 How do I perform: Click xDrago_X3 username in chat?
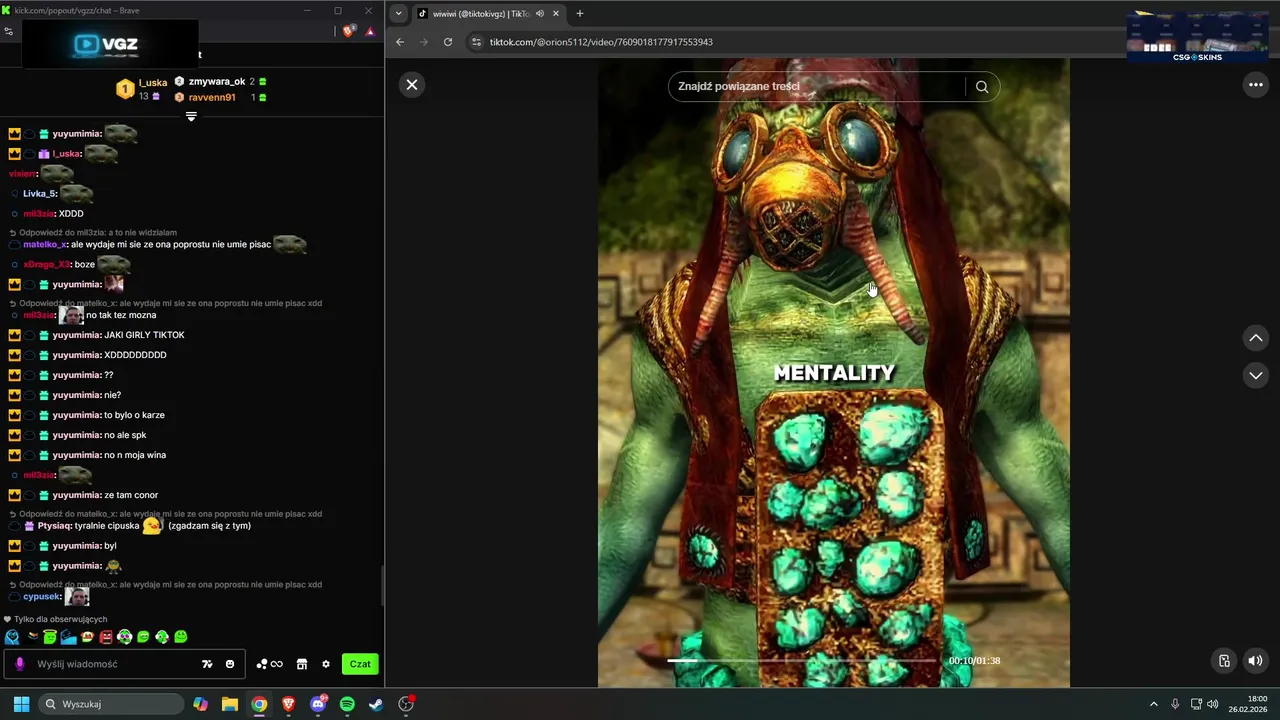click(46, 264)
